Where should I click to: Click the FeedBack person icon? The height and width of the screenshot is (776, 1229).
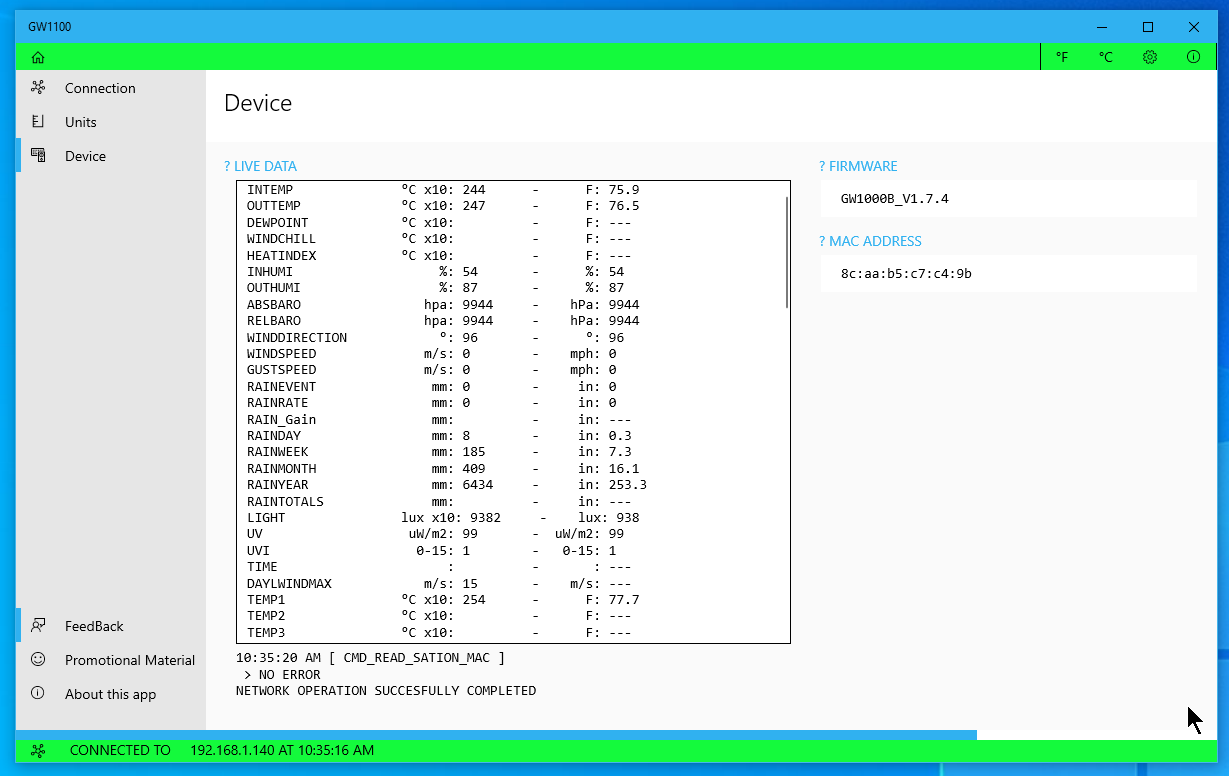[38, 626]
